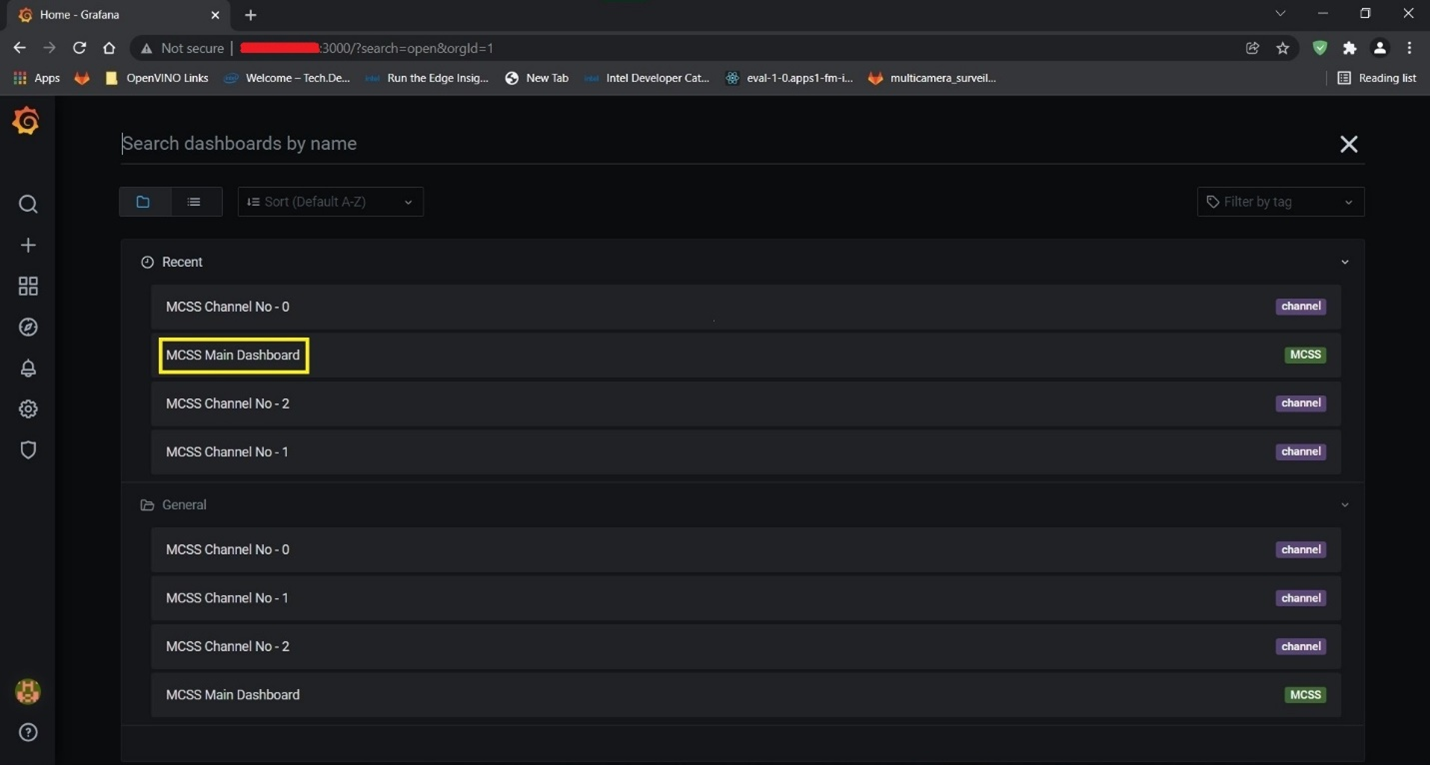This screenshot has height=765, width=1430.
Task: Click the Grafana logo icon
Action: (x=26, y=121)
